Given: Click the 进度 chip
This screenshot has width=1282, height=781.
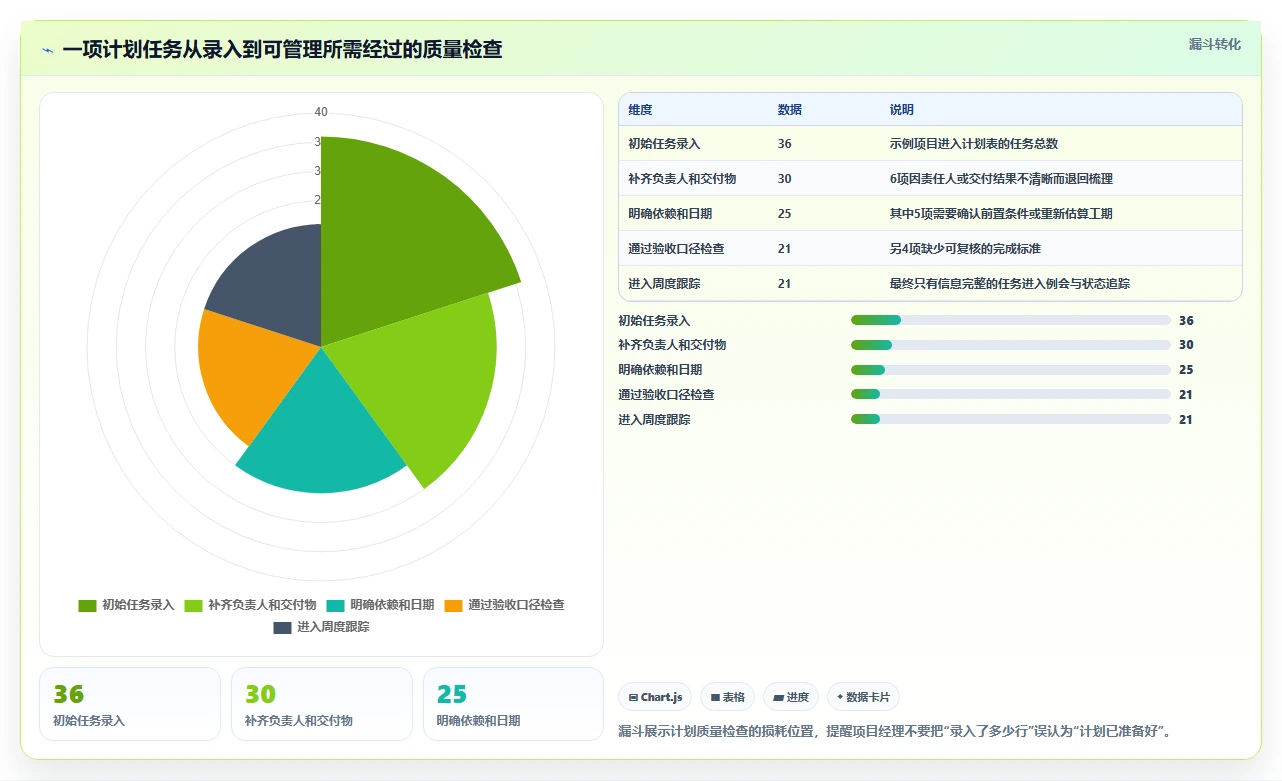Looking at the screenshot, I should [x=790, y=697].
